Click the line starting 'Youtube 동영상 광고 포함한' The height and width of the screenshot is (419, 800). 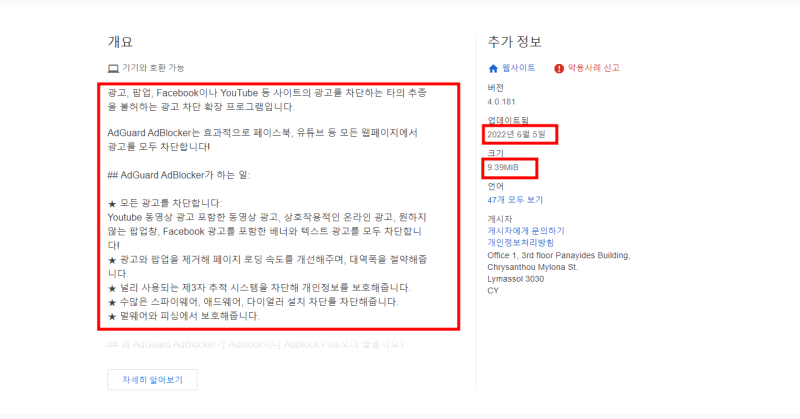[x=267, y=218]
